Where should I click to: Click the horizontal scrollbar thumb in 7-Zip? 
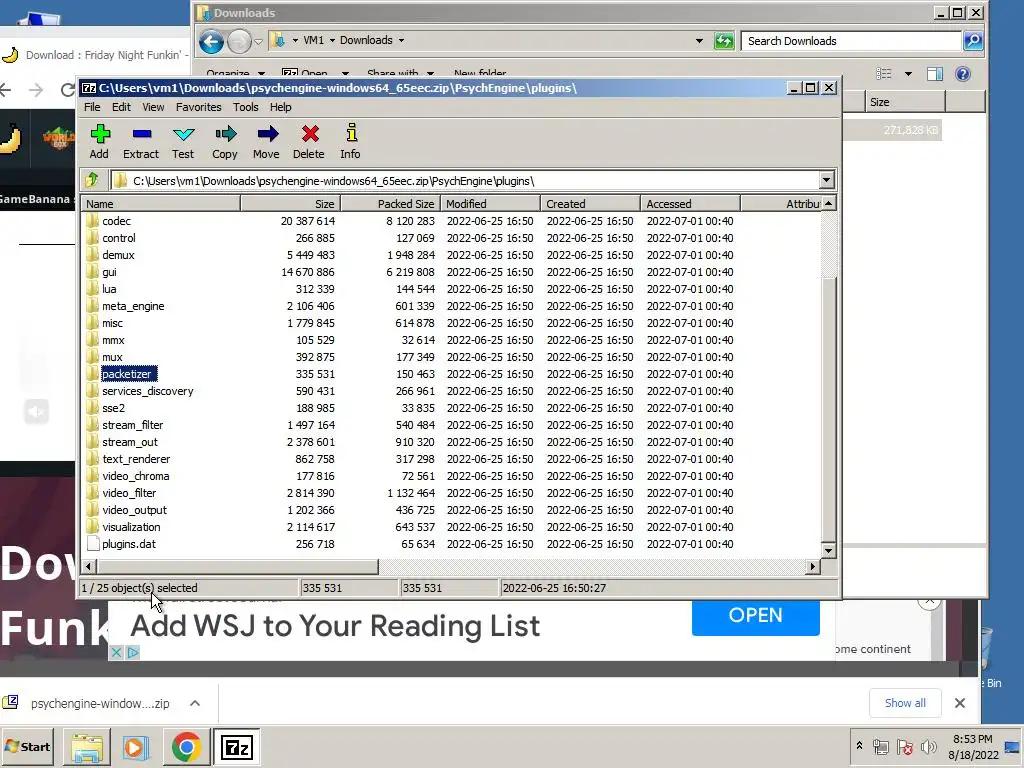[237, 566]
